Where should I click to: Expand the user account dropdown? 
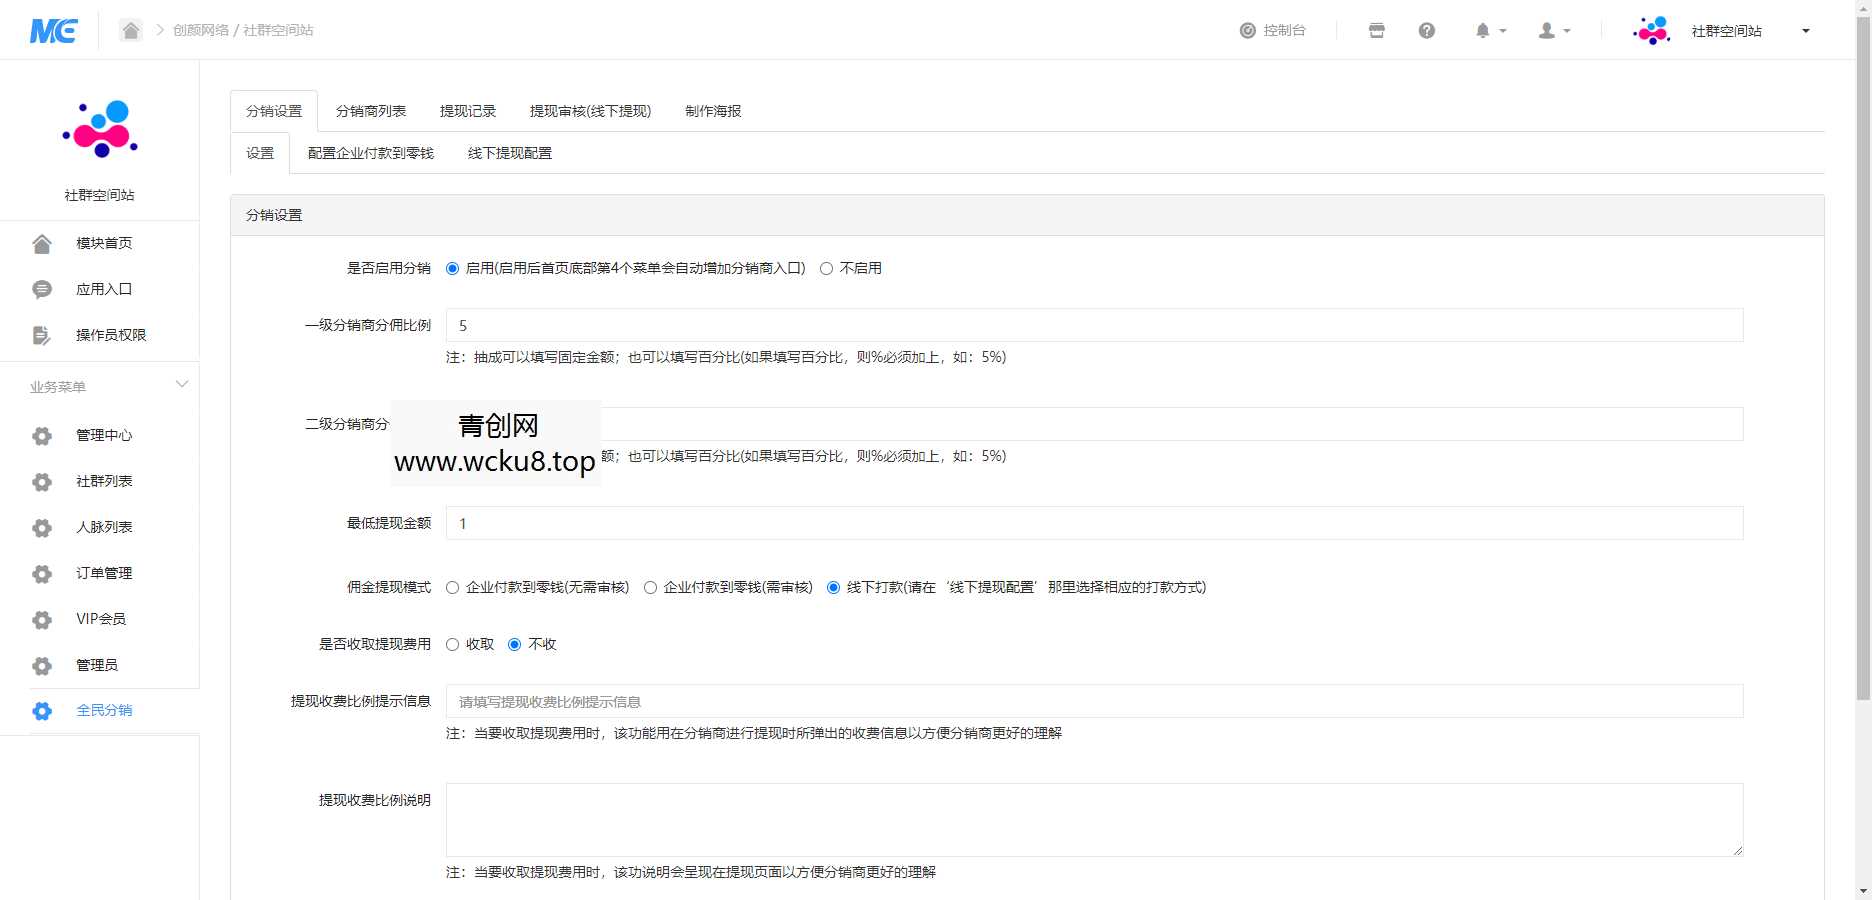[x=1548, y=30]
